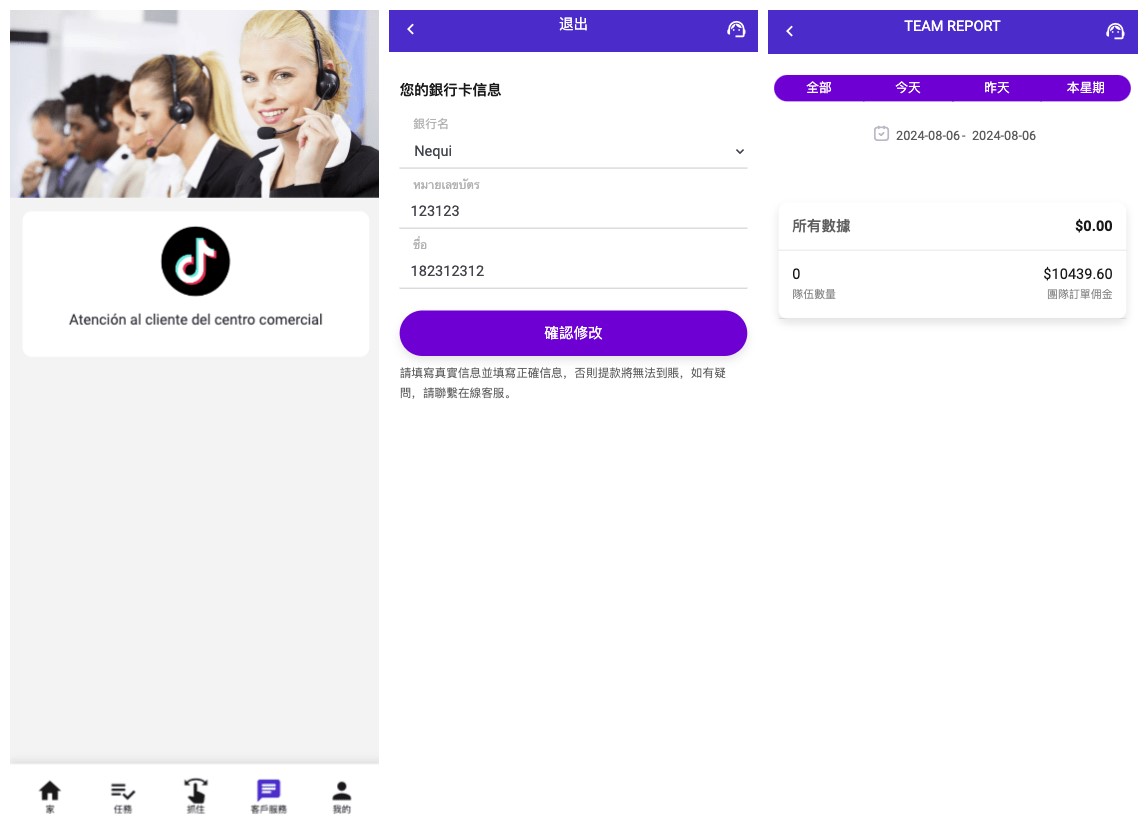Tap the Grab (抓住) hand icon
The height and width of the screenshot is (831, 1148).
[195, 792]
